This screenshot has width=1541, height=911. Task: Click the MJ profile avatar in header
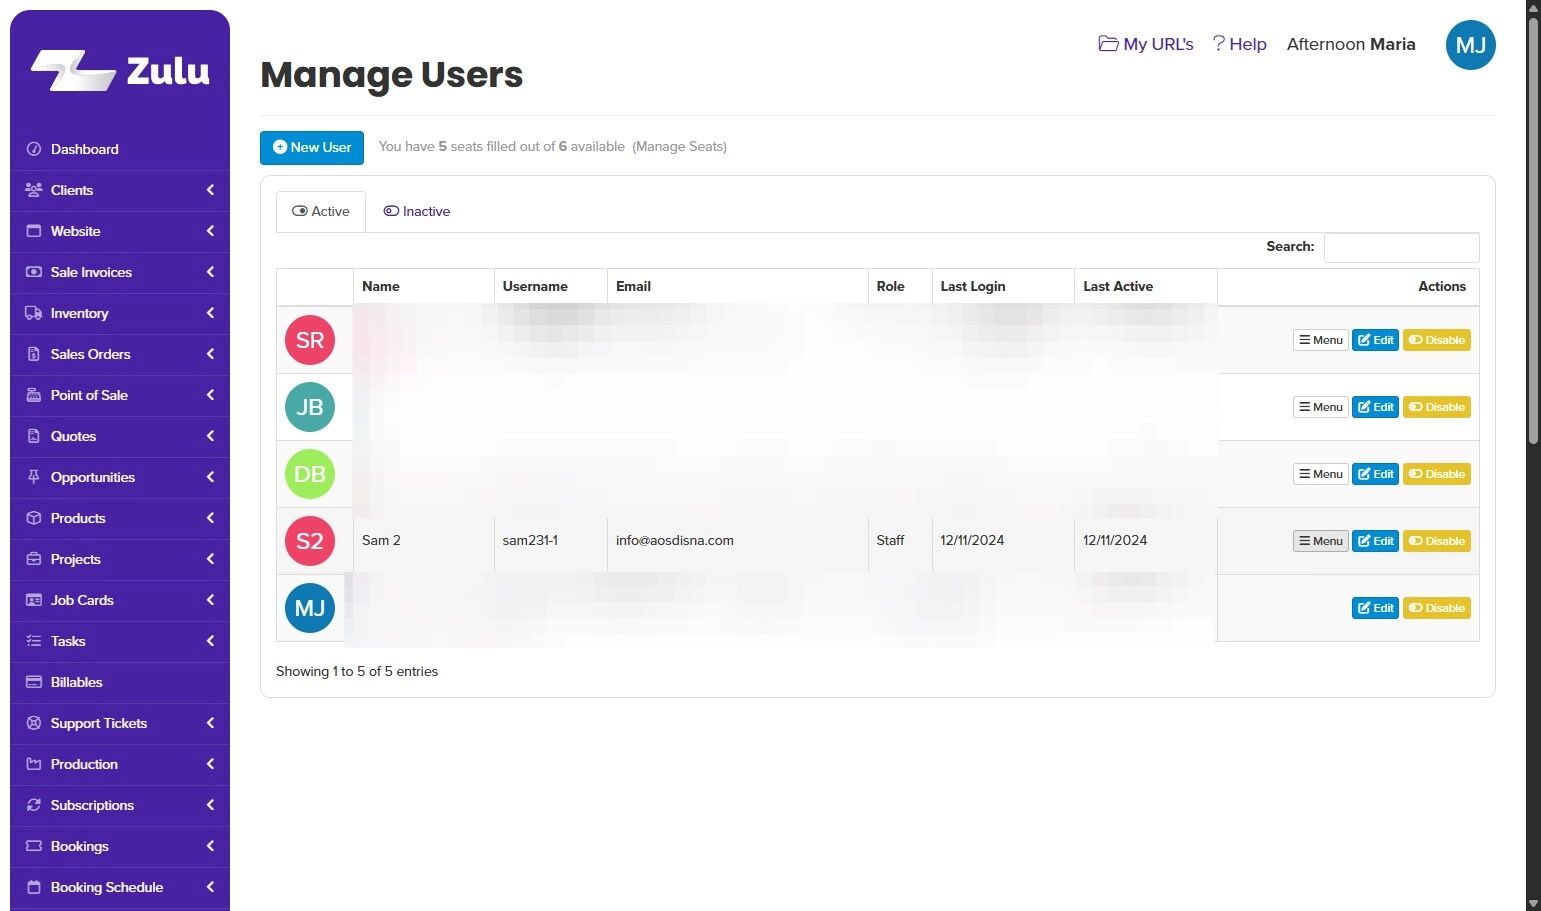tap(1470, 45)
